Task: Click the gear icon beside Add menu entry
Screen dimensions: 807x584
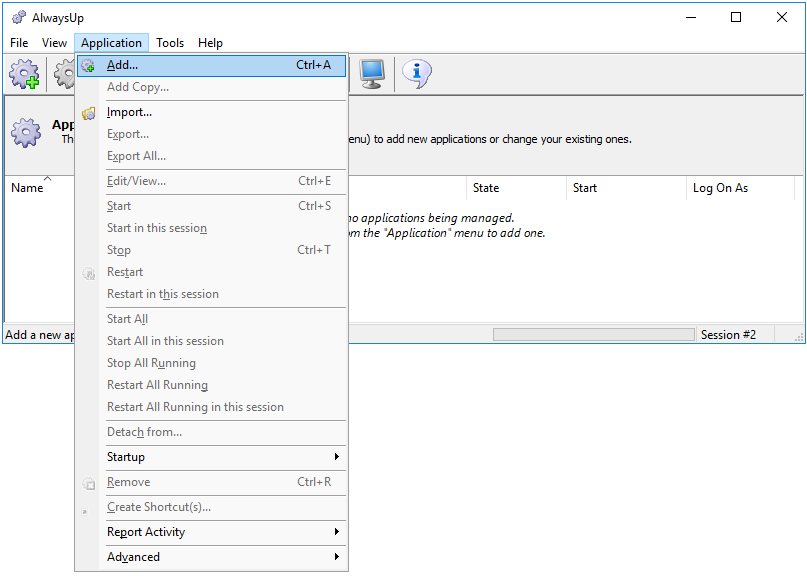Action: pos(88,65)
